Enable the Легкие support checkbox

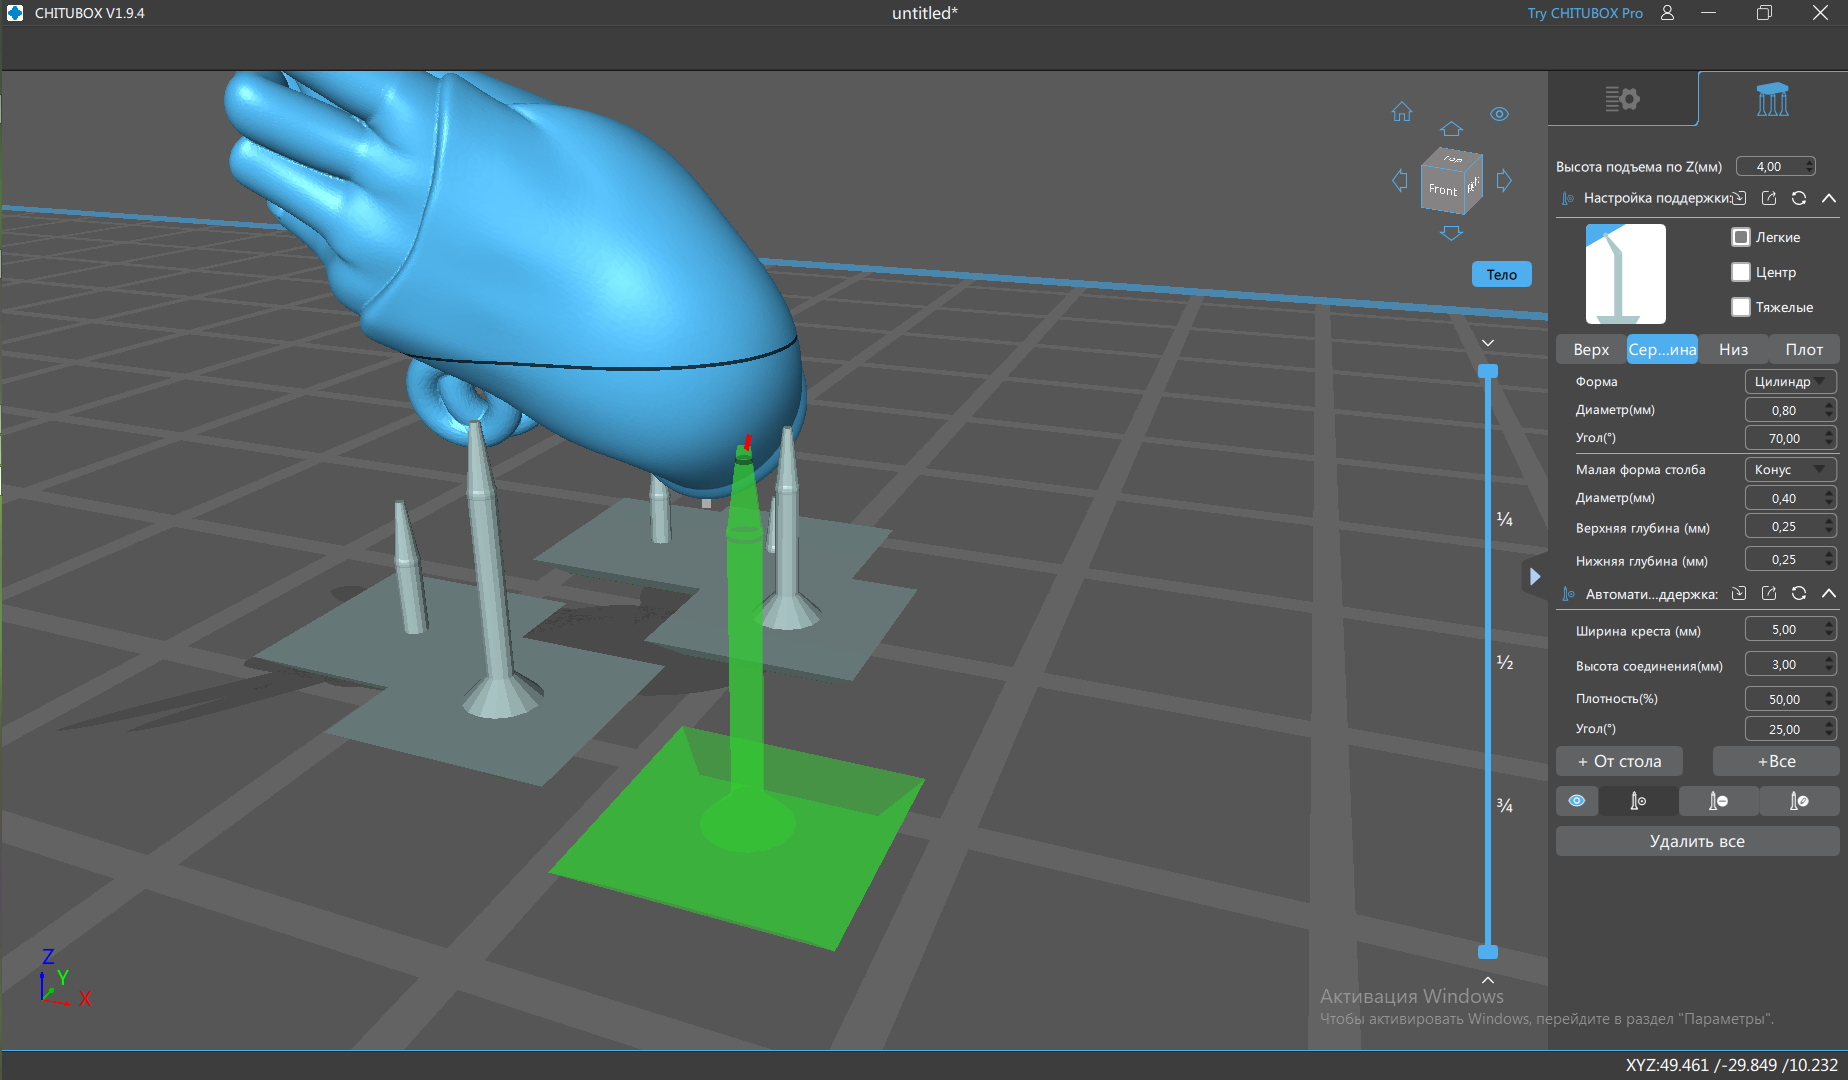pyautogui.click(x=1741, y=237)
